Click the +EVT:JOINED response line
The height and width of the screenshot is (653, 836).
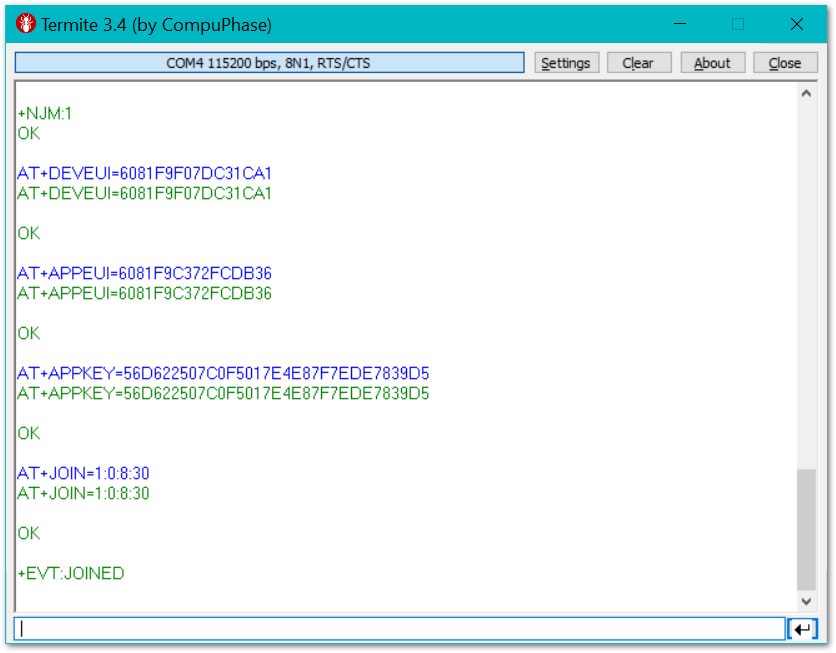pos(71,574)
